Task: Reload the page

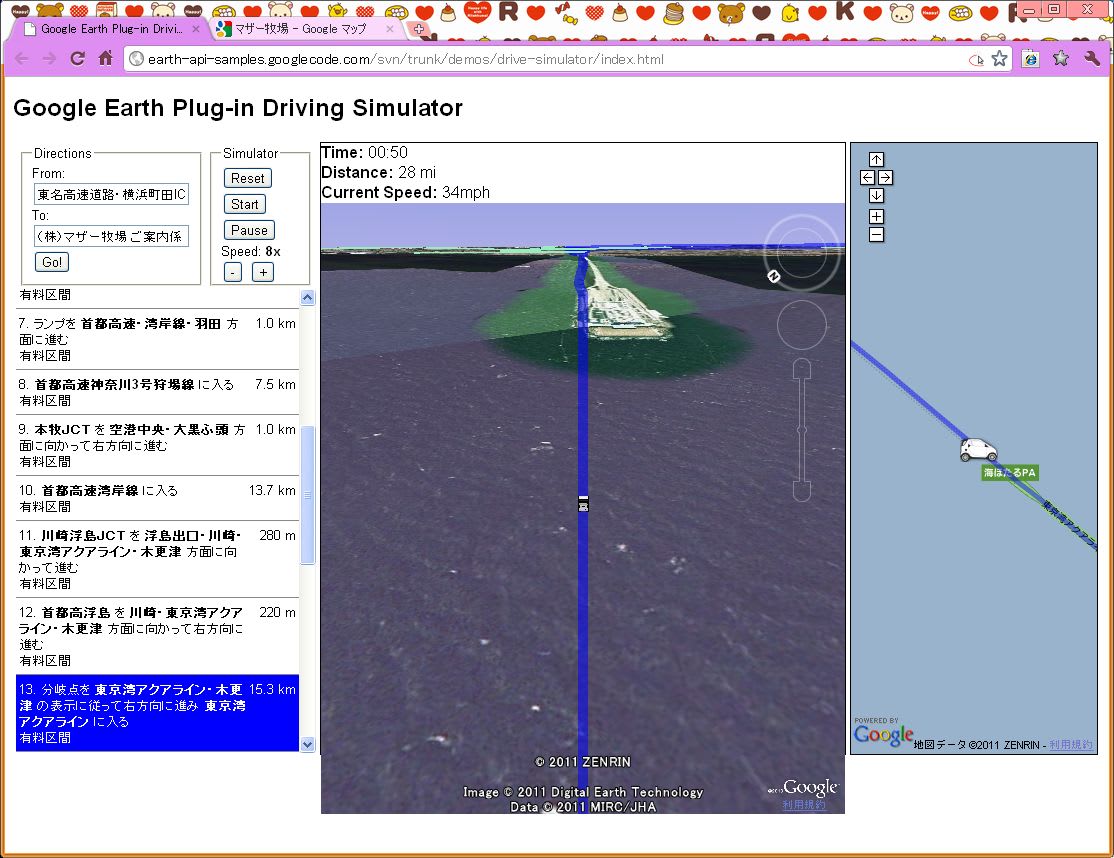Action: [x=77, y=59]
